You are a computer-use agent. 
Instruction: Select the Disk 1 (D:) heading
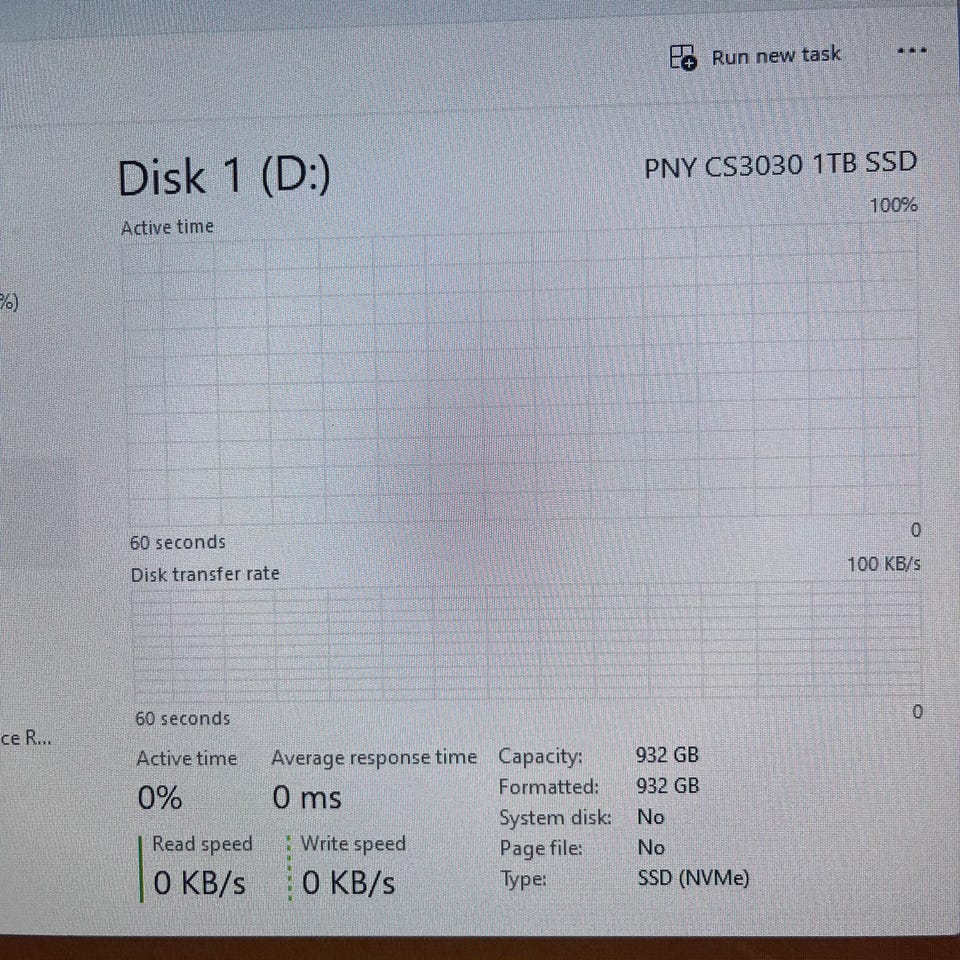(x=223, y=177)
